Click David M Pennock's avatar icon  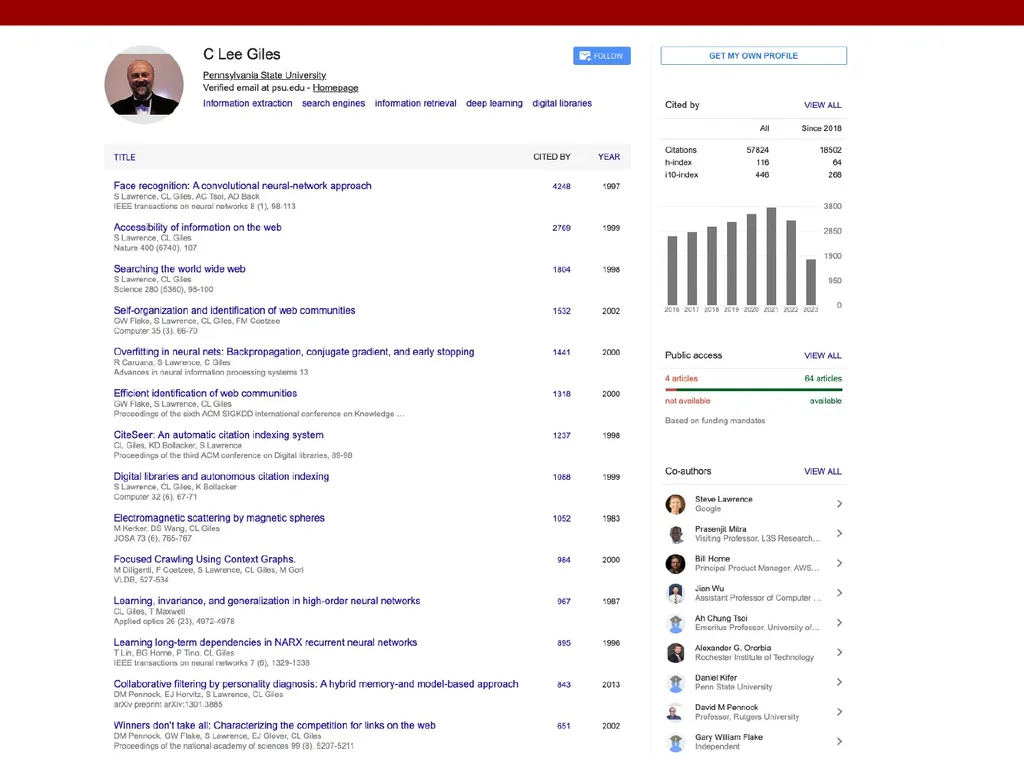[x=675, y=712]
